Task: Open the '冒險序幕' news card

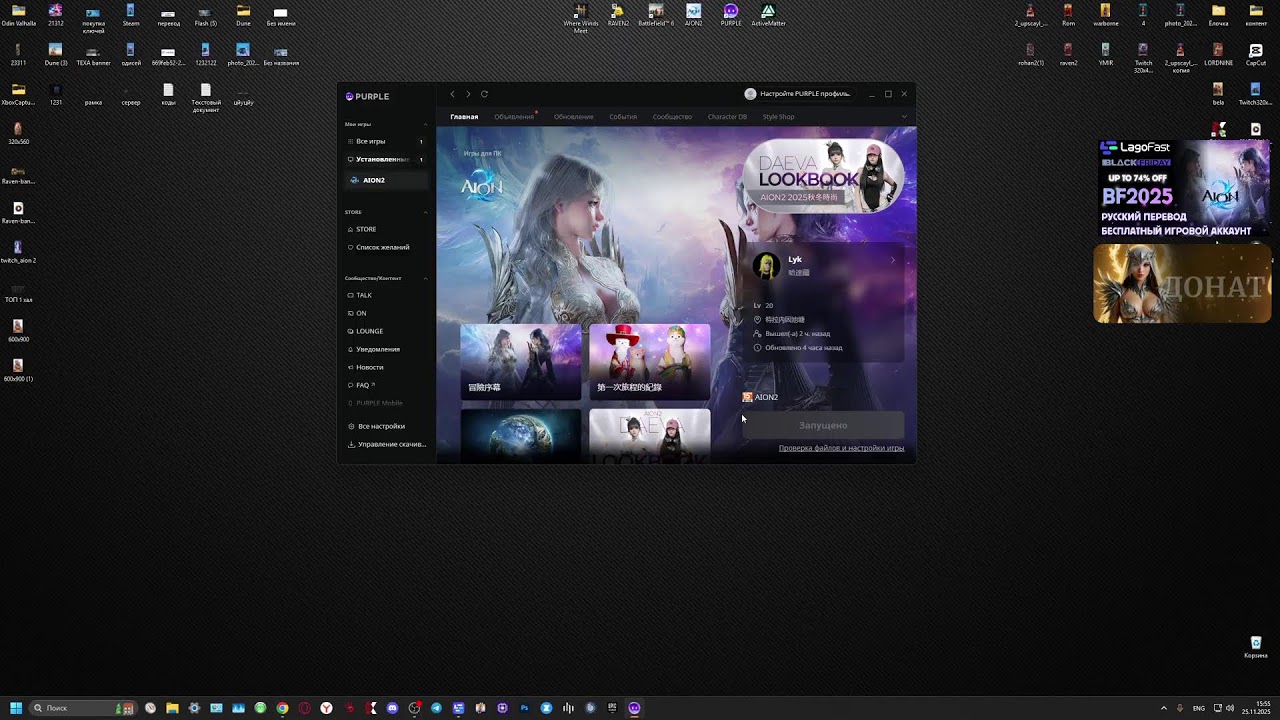Action: click(x=520, y=361)
